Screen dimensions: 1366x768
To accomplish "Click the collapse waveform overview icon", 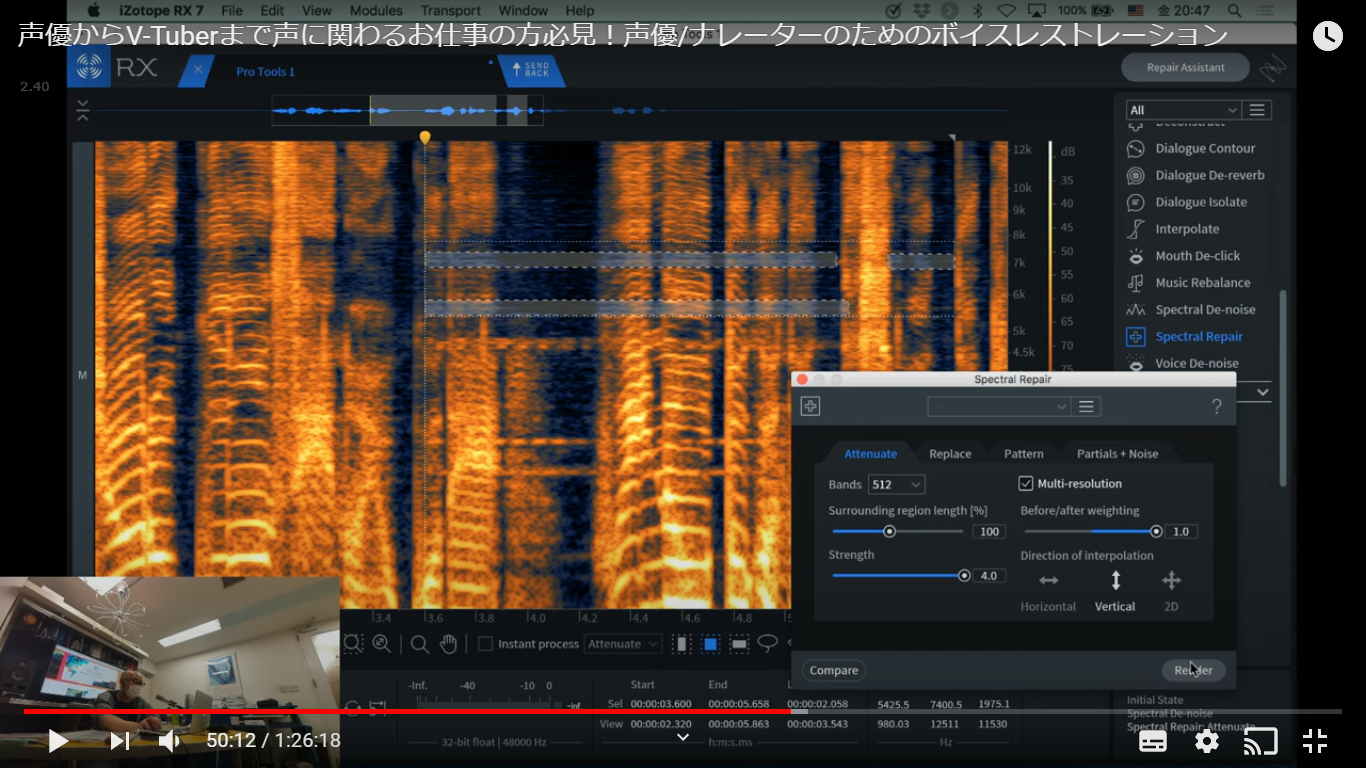I will click(83, 110).
